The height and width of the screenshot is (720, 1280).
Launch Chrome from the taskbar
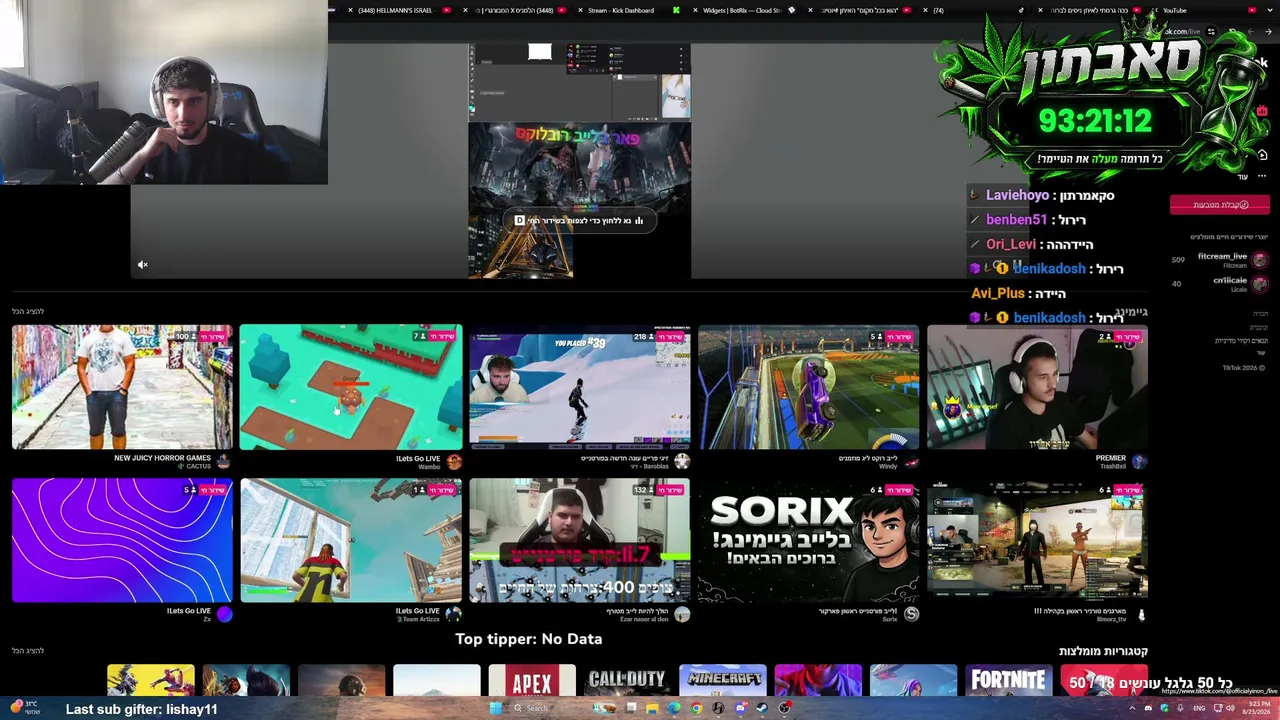click(x=696, y=708)
